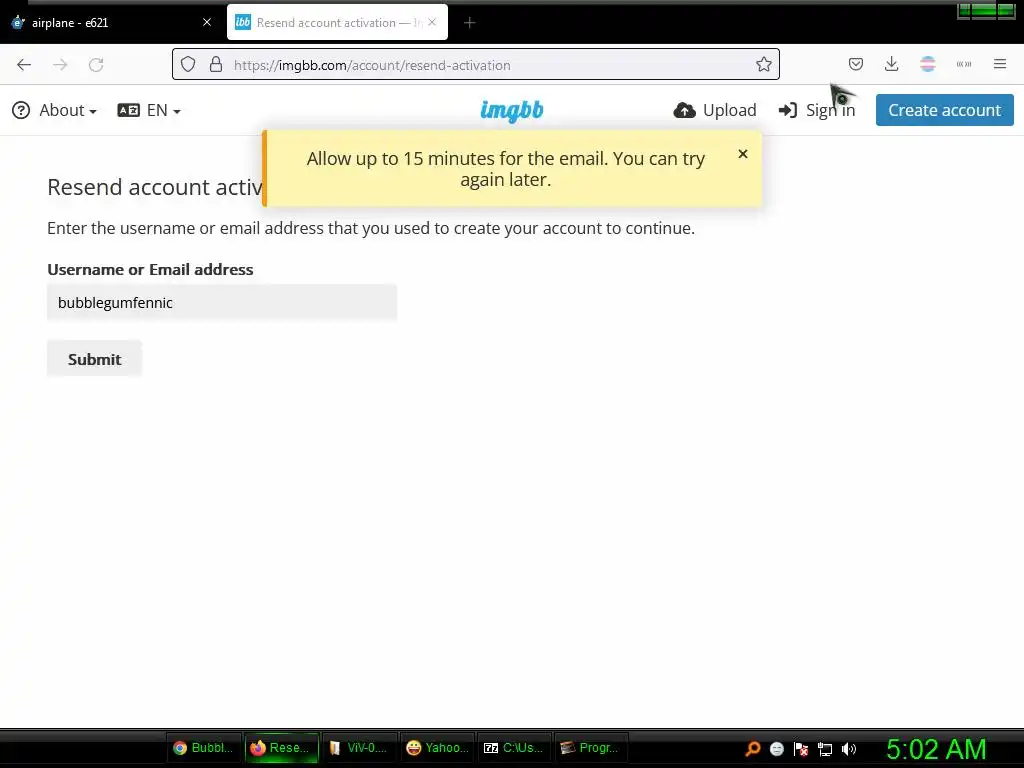The width and height of the screenshot is (1024, 768).
Task: Click the 5:02 AM clock
Action: coord(936,749)
